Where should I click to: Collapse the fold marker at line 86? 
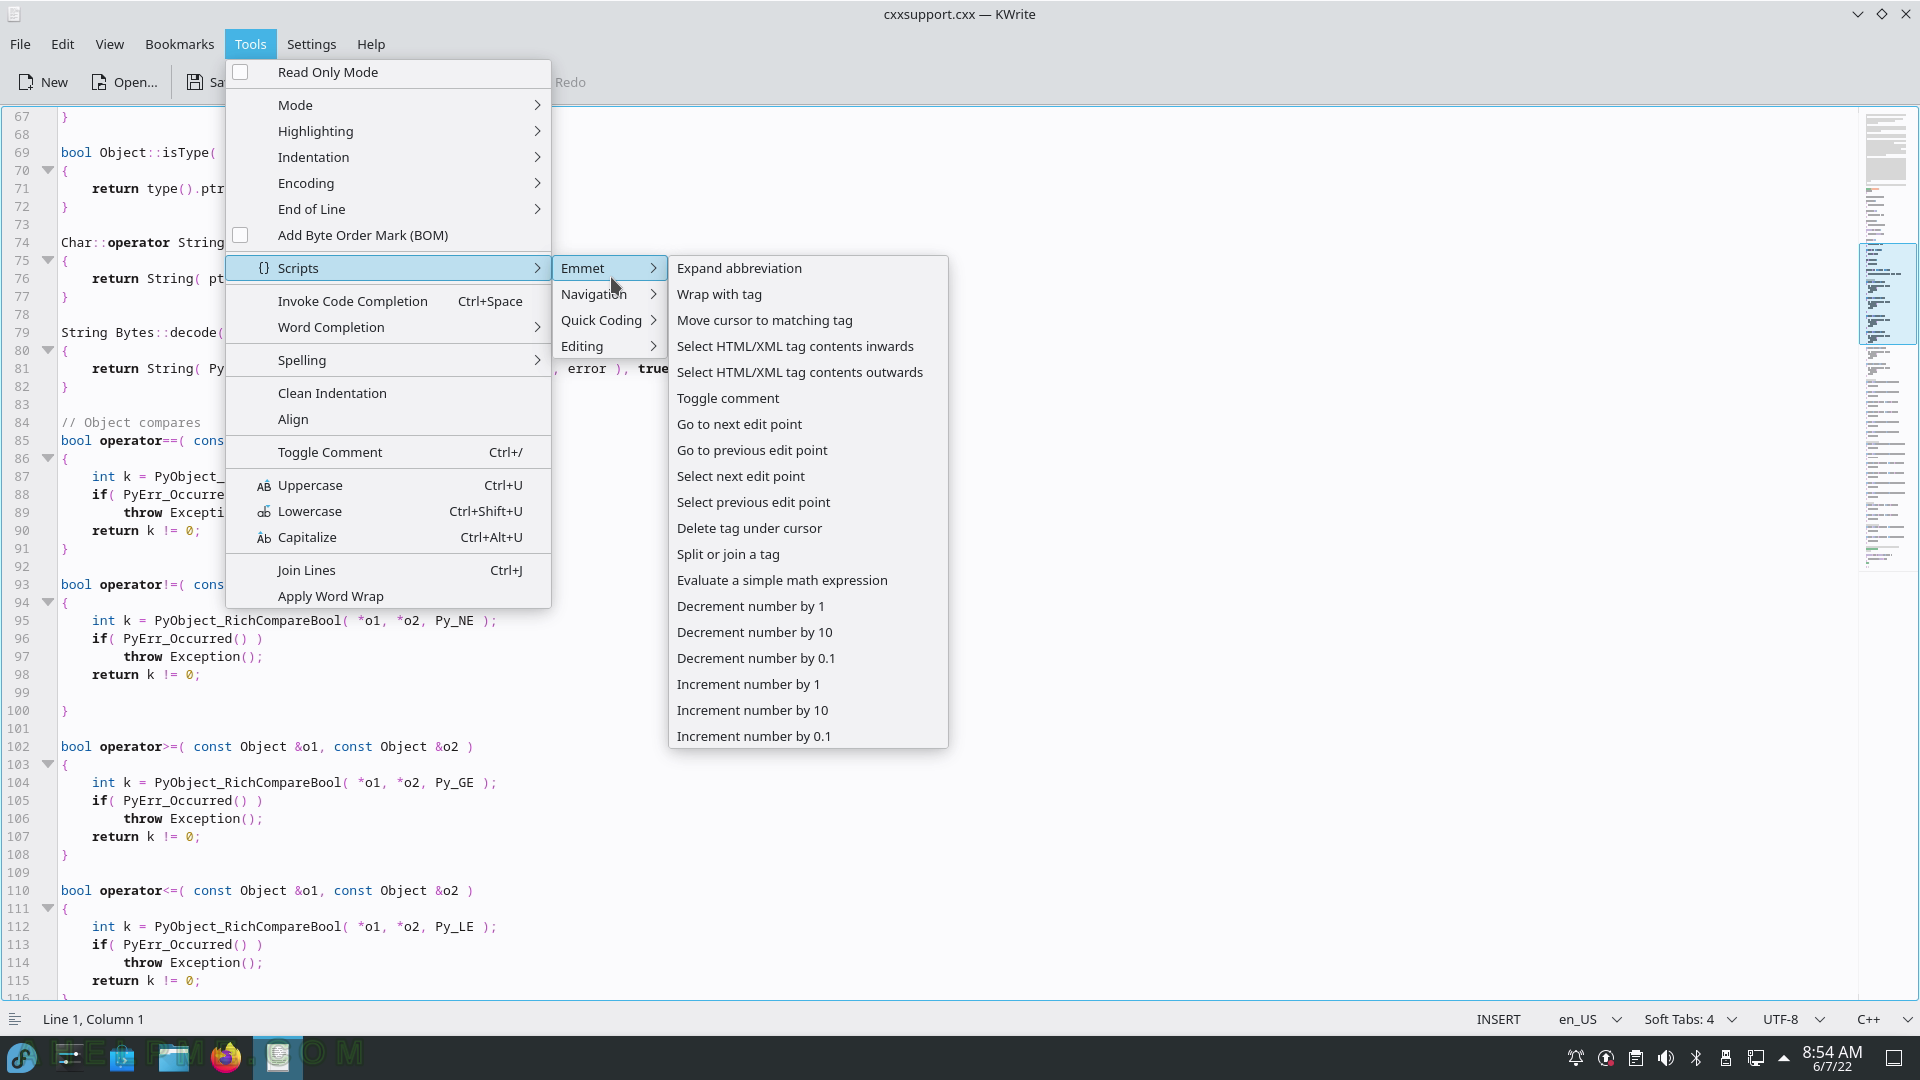point(47,458)
